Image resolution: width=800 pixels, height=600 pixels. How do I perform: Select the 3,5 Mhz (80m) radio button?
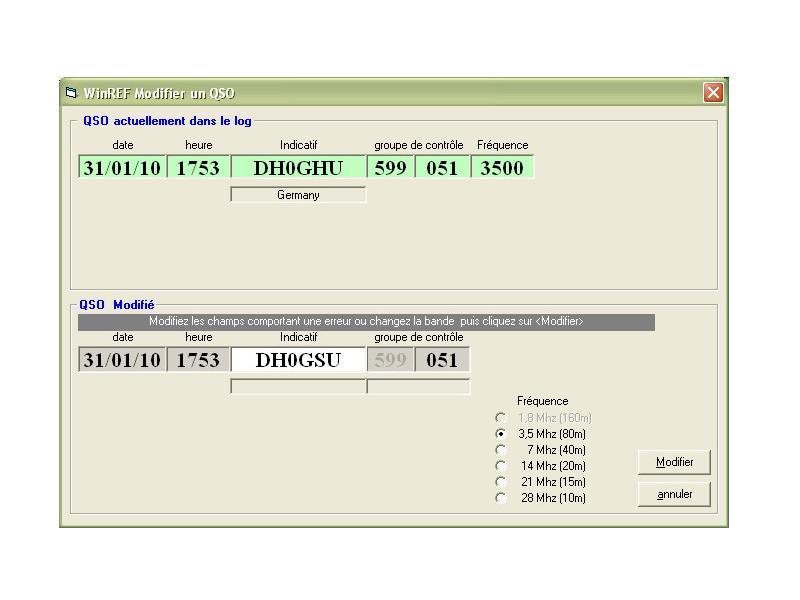click(501, 434)
